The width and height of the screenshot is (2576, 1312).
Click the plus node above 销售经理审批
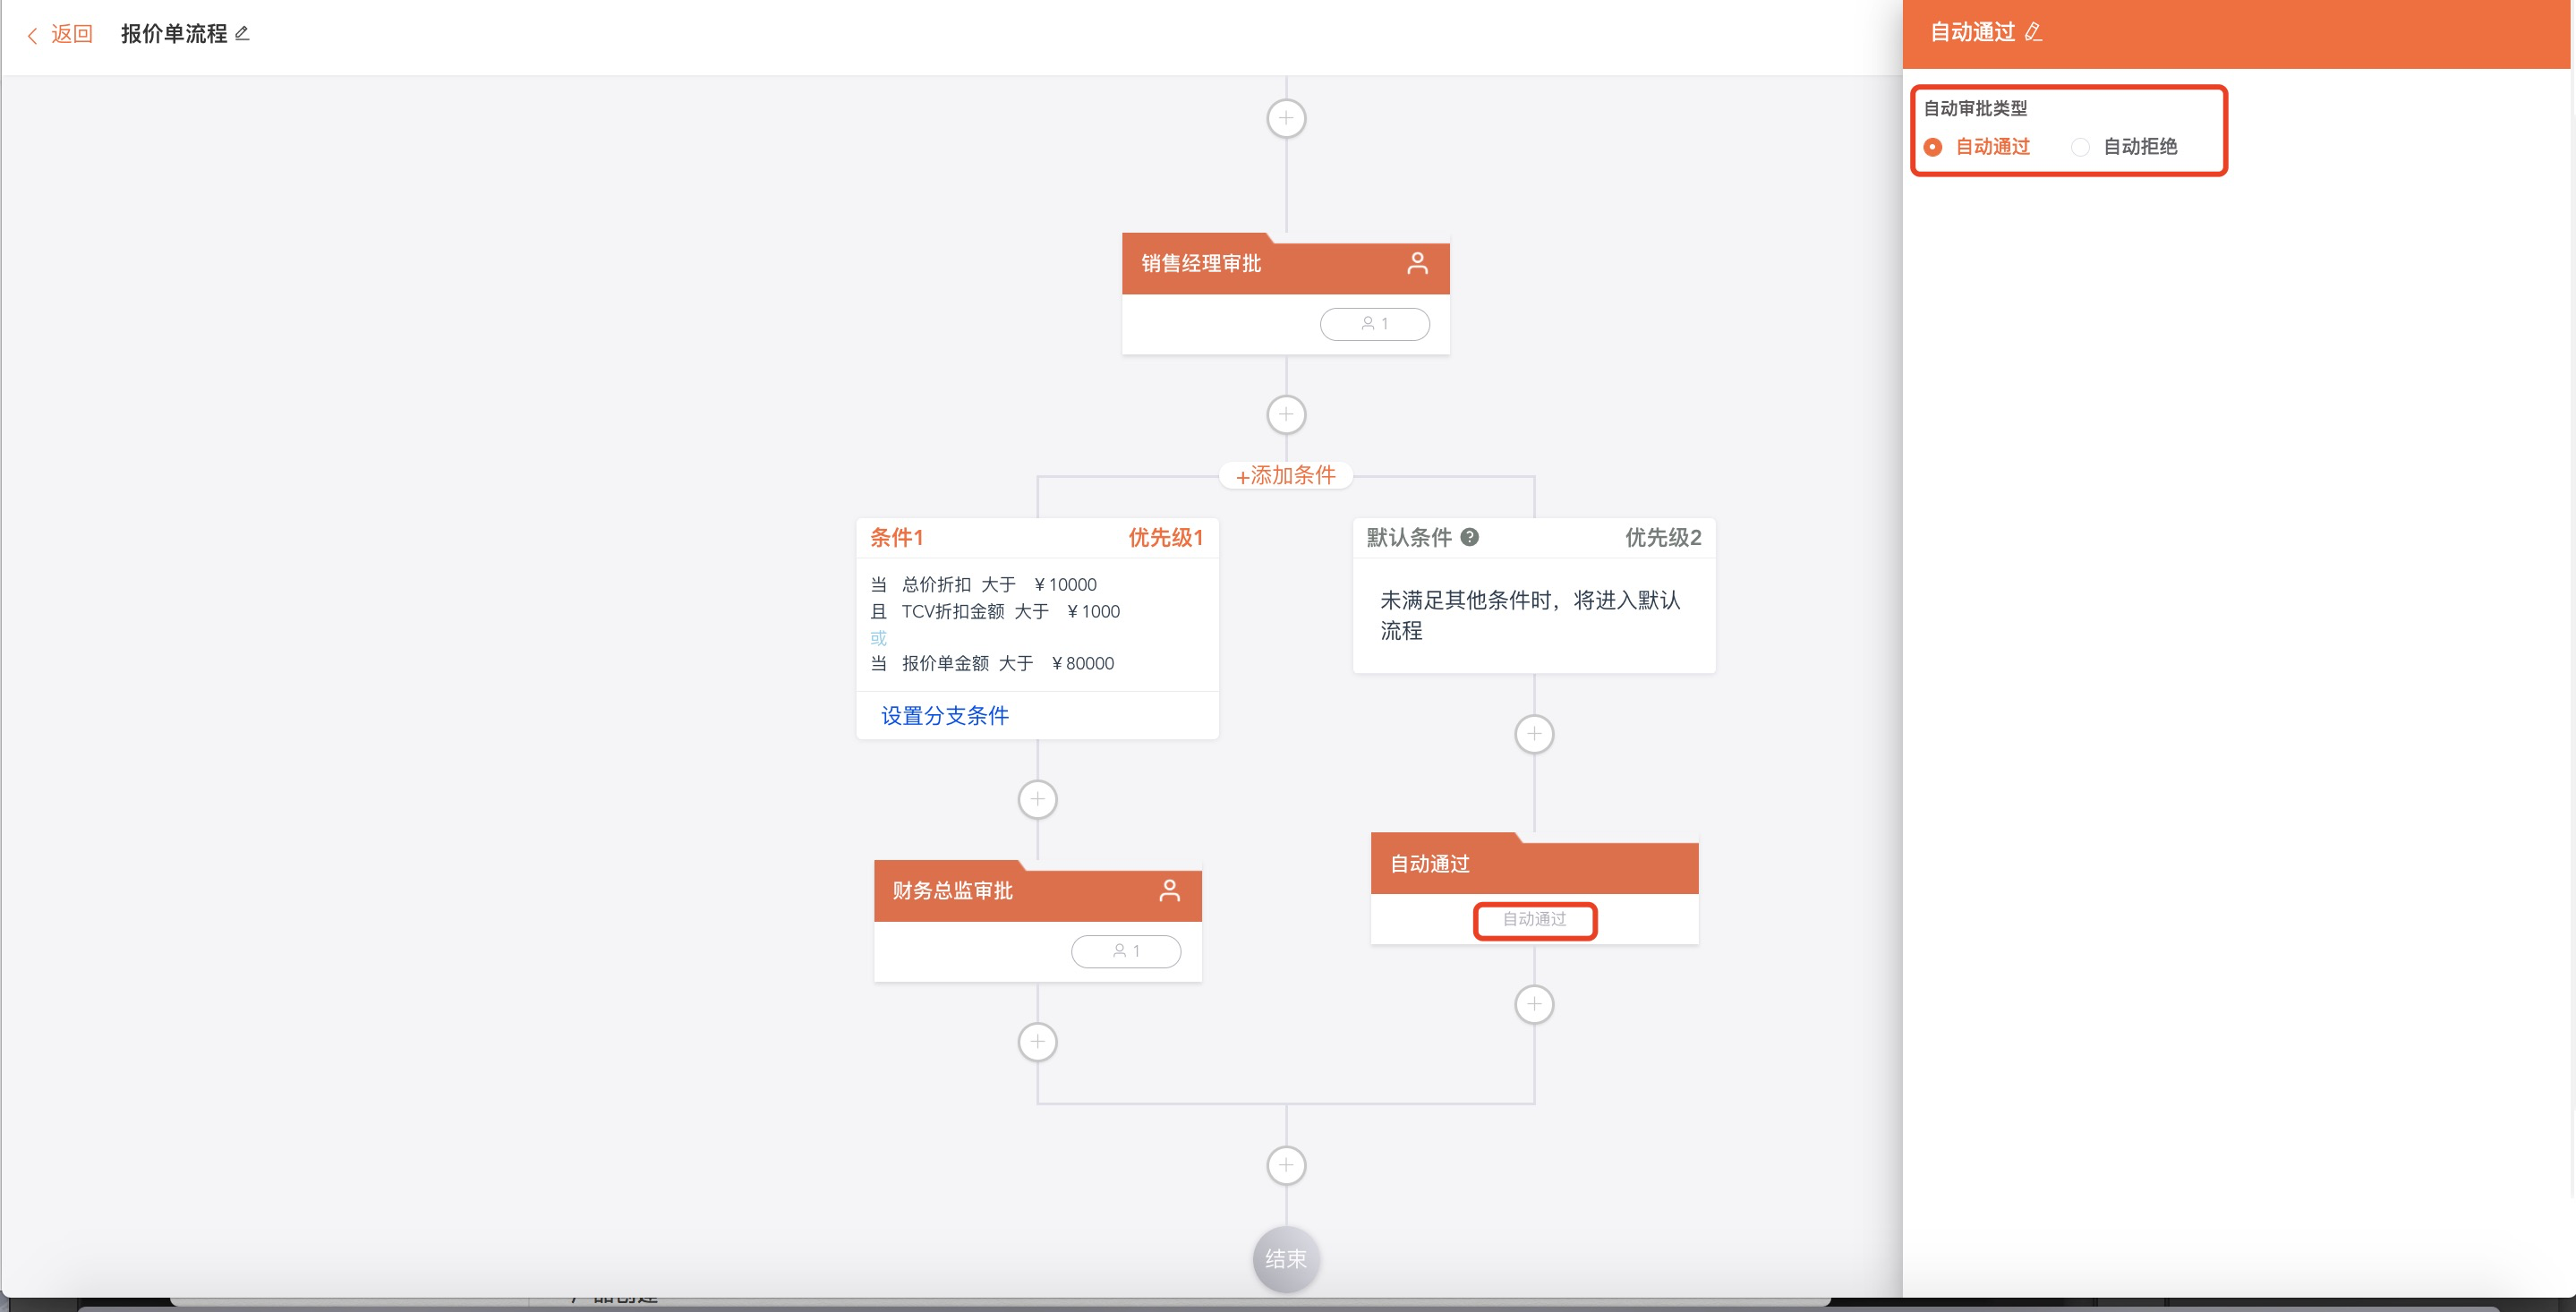pyautogui.click(x=1286, y=119)
